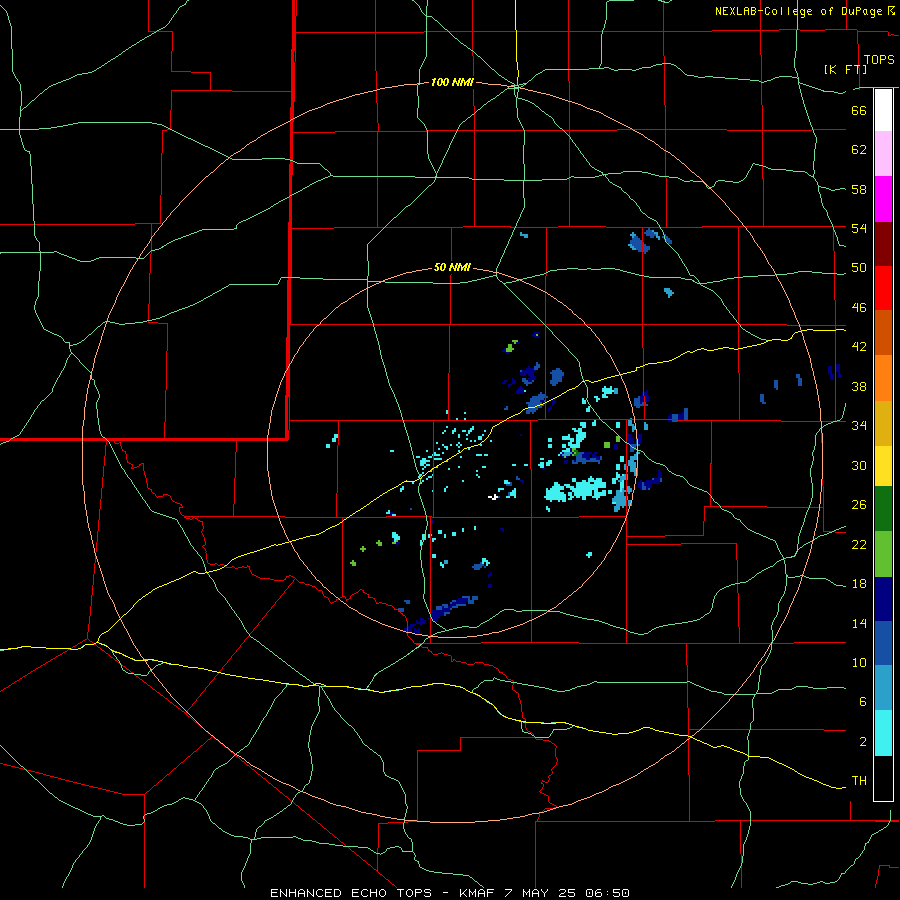Click legend value '6'

click(863, 702)
